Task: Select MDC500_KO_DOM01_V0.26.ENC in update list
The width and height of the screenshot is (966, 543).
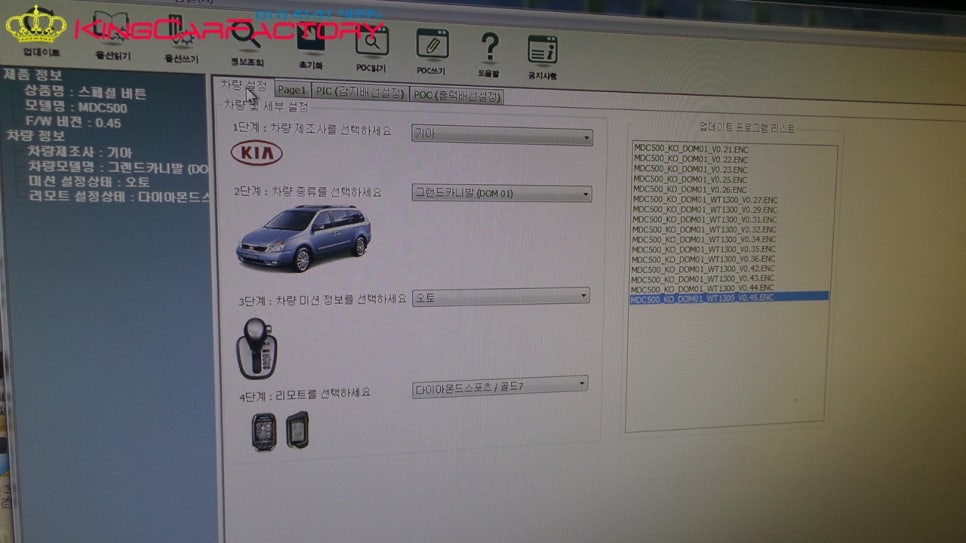Action: pyautogui.click(x=689, y=189)
